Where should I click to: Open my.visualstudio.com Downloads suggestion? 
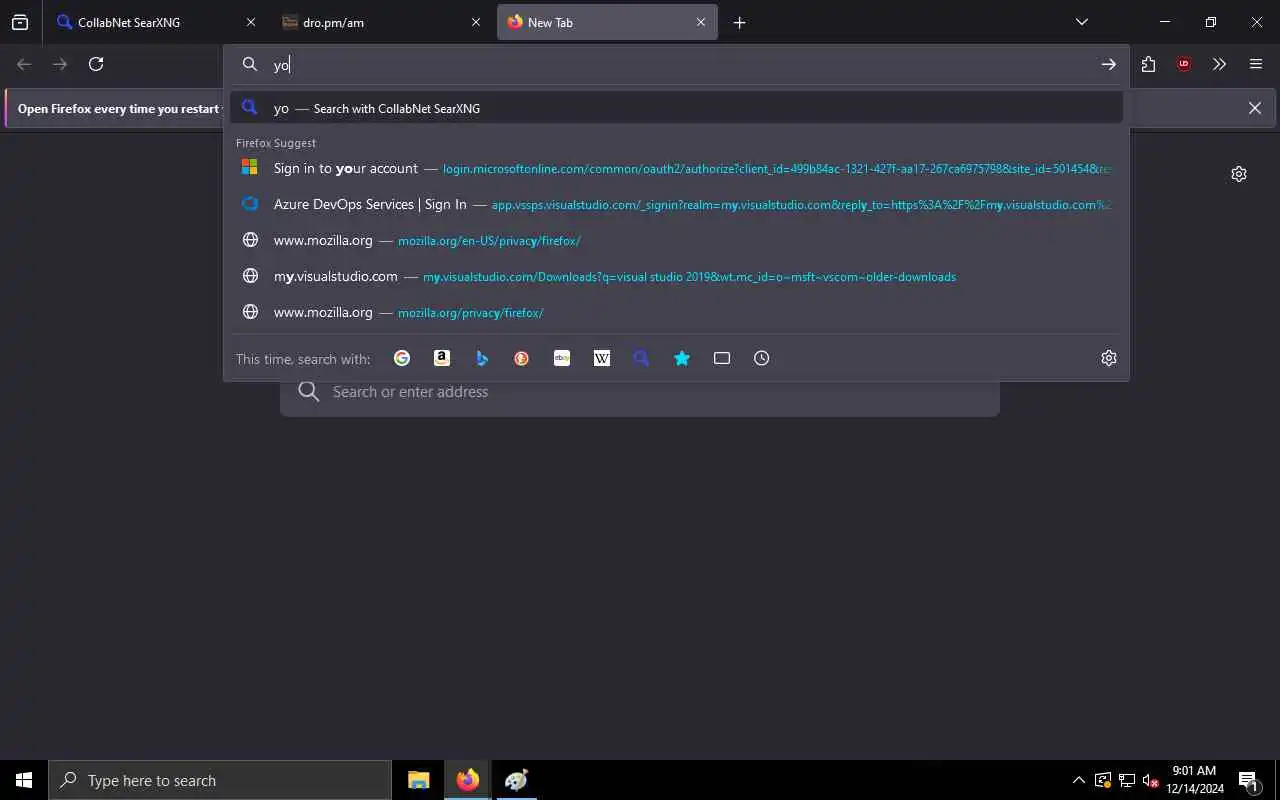coord(676,276)
